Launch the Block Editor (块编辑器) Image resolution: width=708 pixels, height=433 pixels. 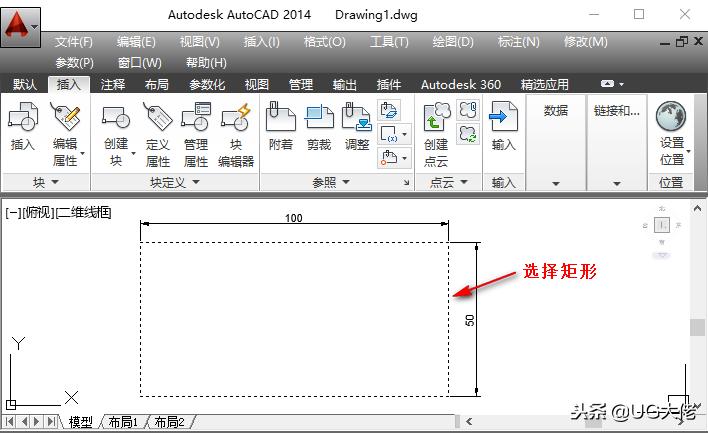(x=236, y=117)
